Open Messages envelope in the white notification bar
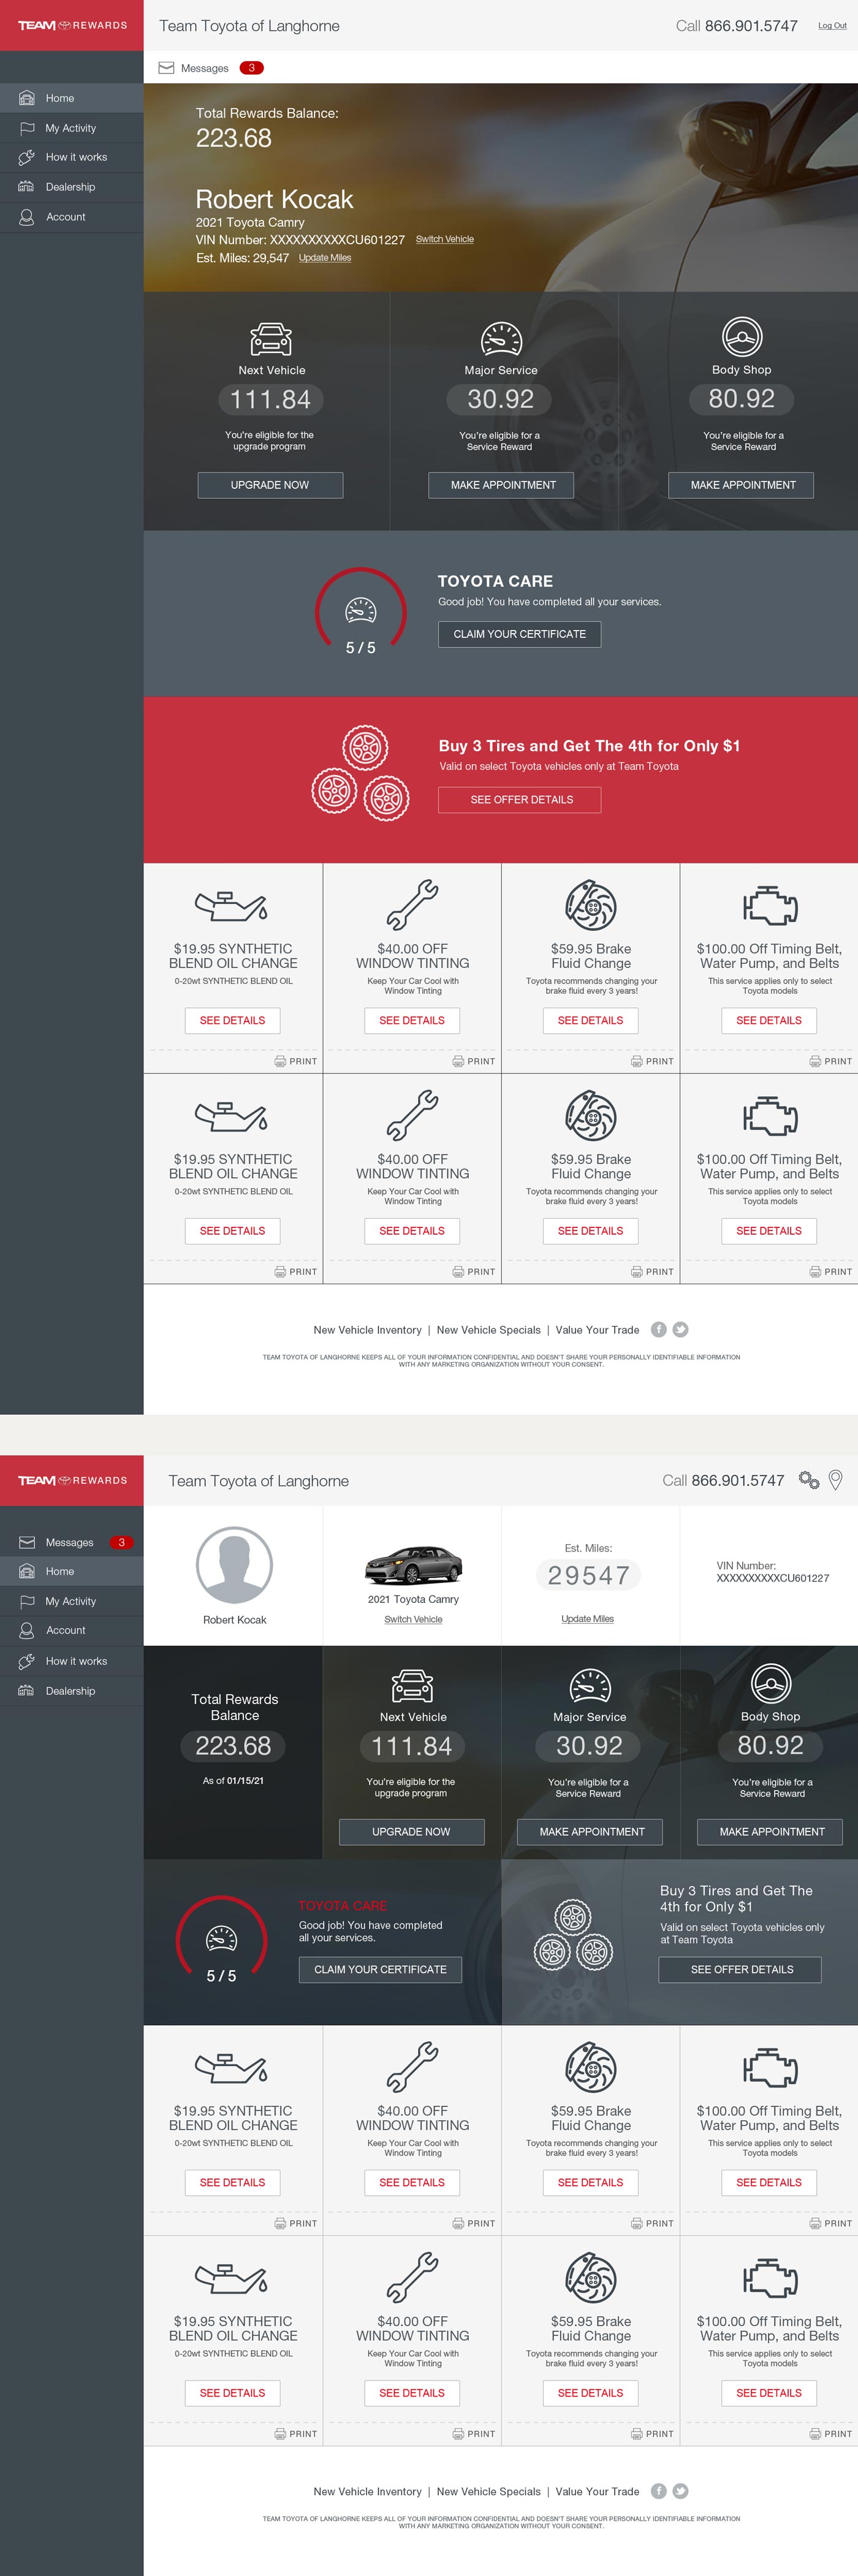858x2576 pixels. (167, 68)
